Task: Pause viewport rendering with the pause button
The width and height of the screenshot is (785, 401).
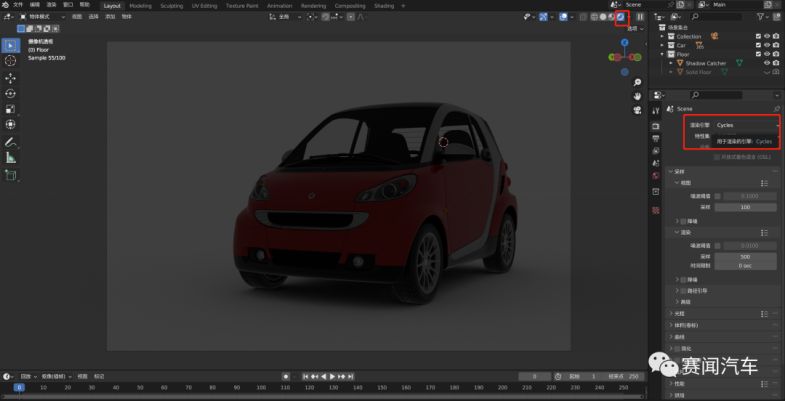Action: [x=640, y=17]
